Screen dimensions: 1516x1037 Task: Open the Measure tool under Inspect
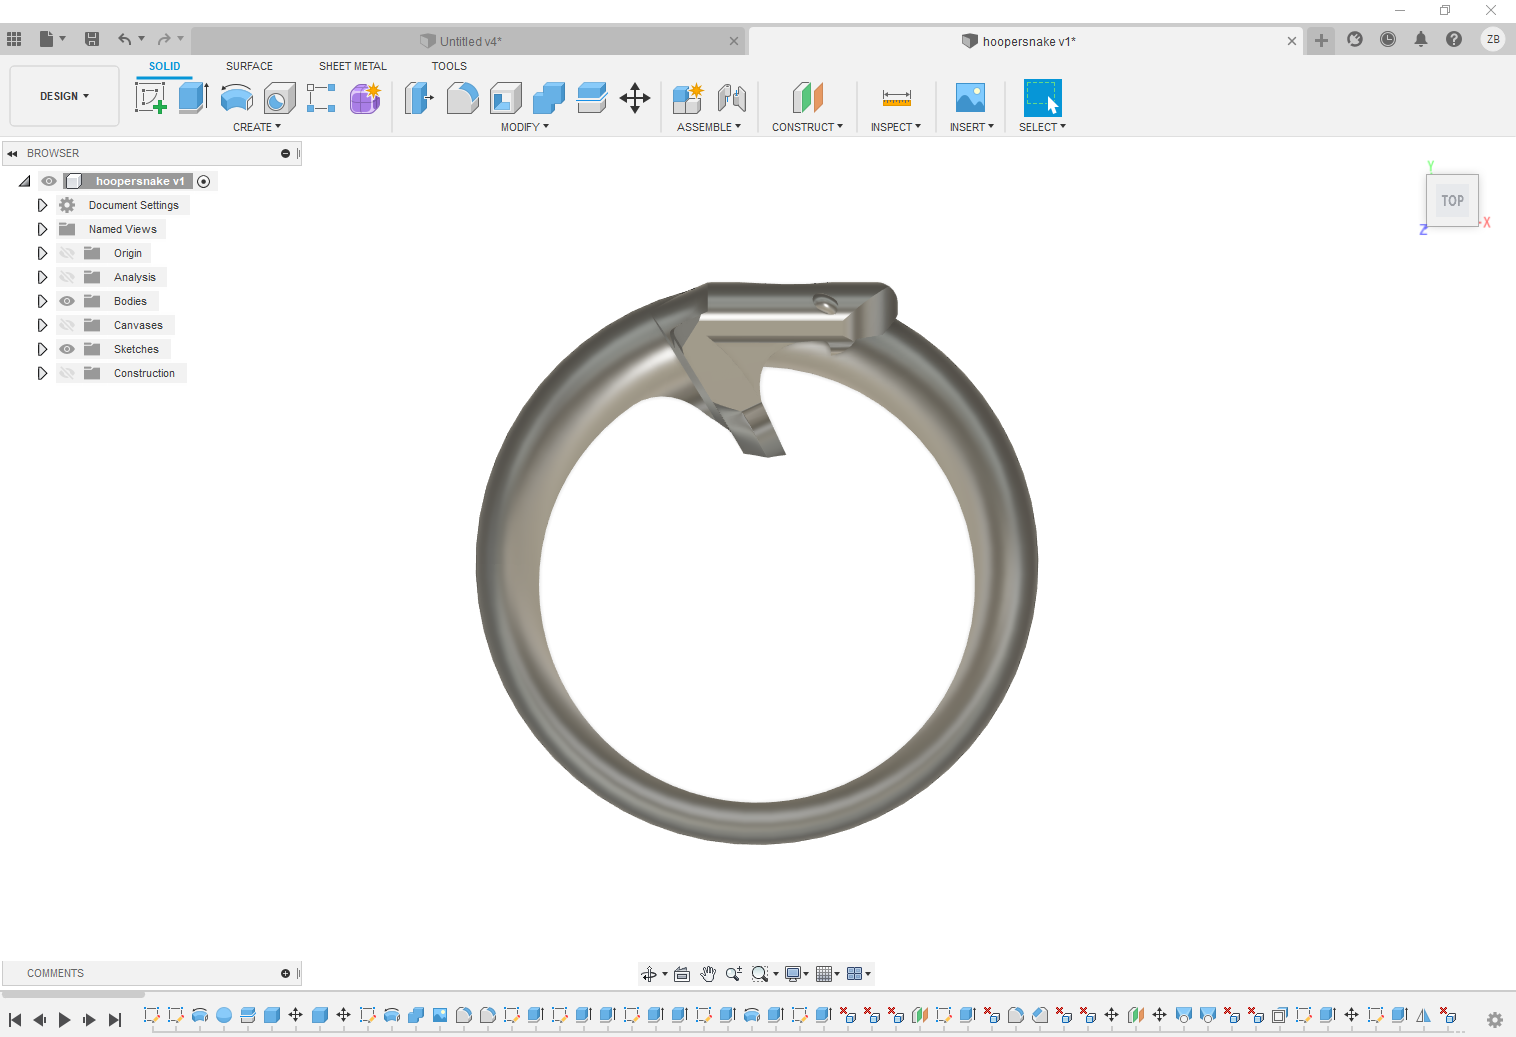tap(895, 97)
